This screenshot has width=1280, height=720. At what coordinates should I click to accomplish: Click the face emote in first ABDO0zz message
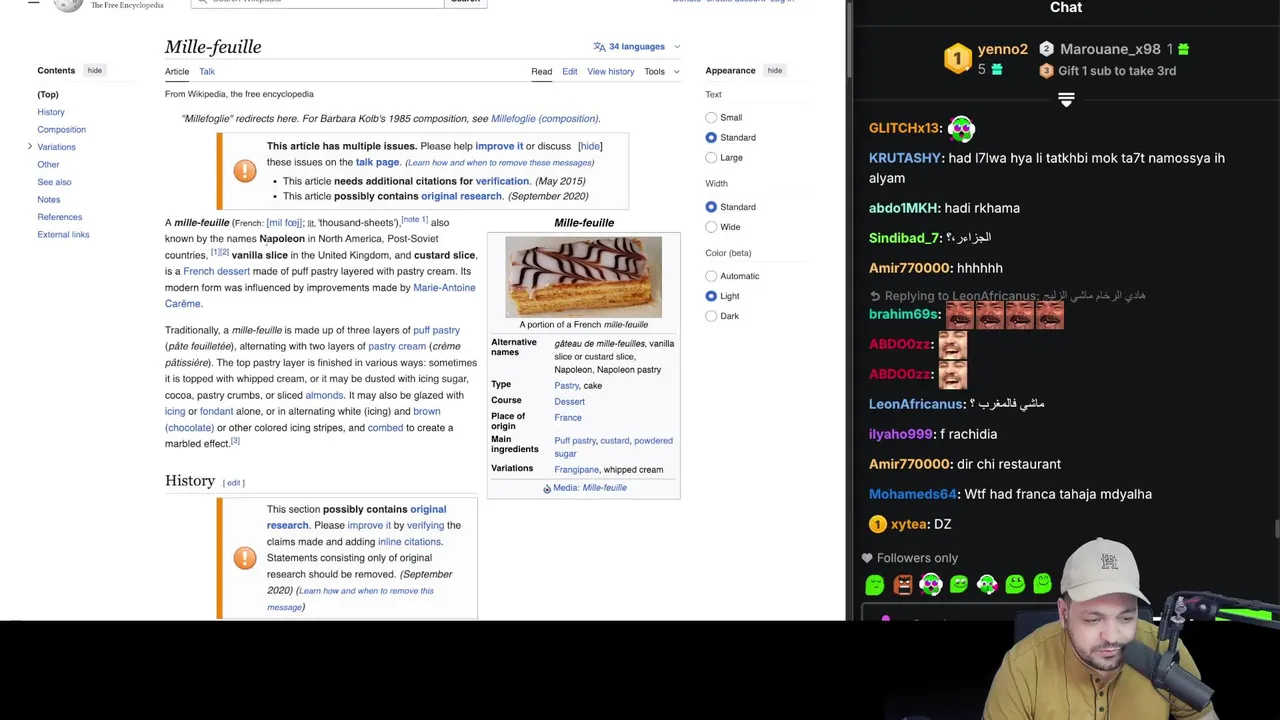pos(953,345)
